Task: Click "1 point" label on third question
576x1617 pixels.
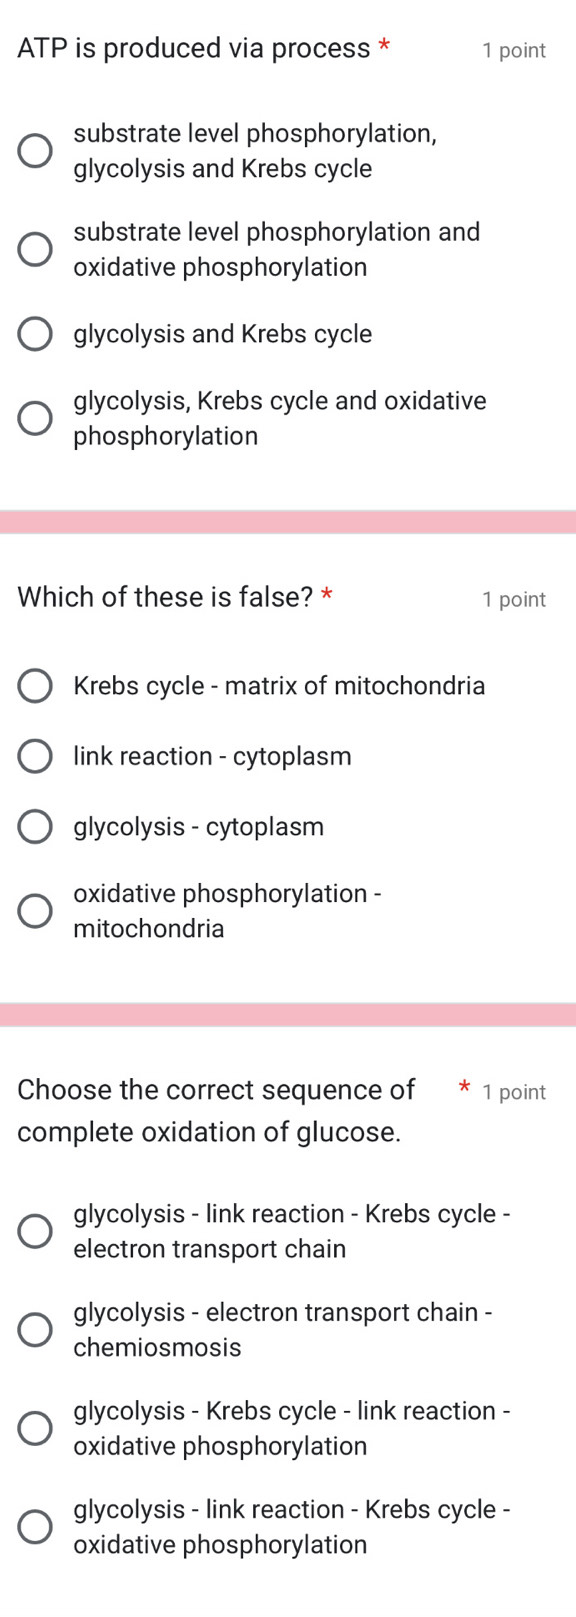Action: point(515,1091)
